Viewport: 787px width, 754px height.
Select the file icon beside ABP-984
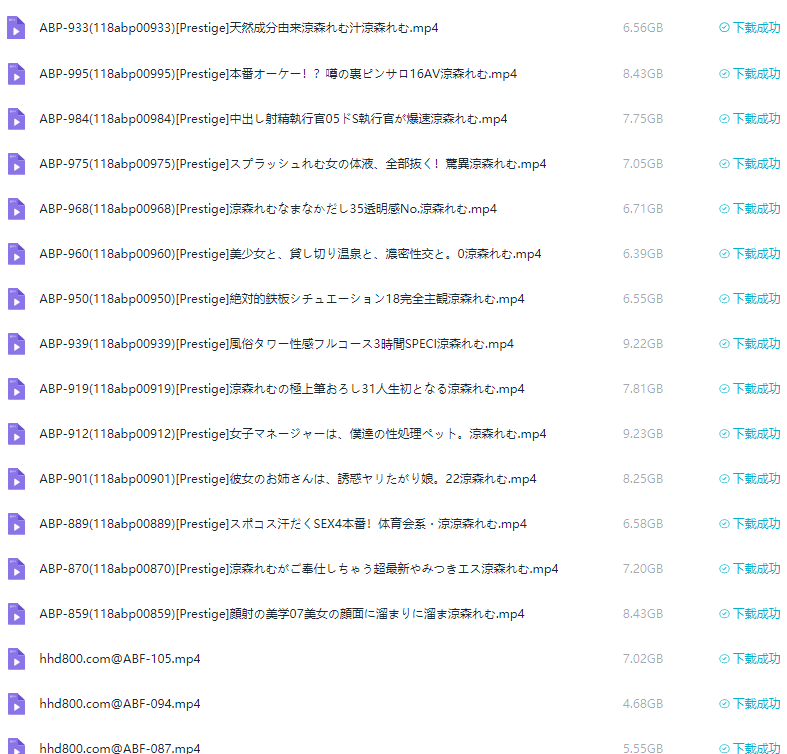[16, 119]
